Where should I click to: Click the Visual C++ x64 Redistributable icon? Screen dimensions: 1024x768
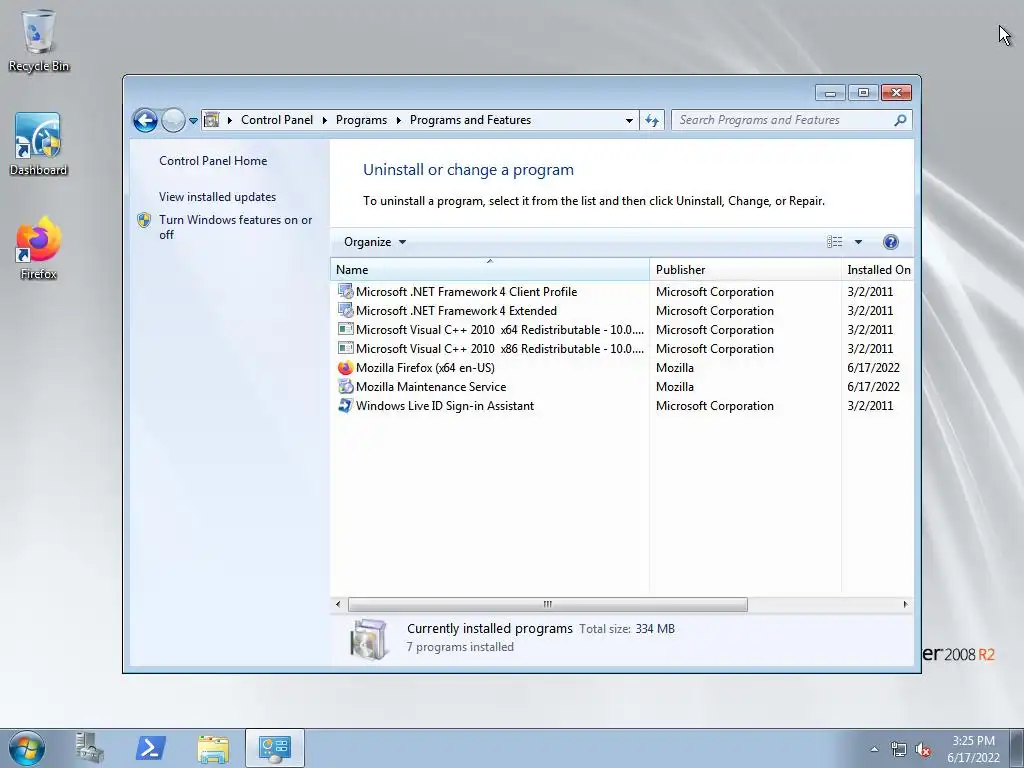coord(345,329)
